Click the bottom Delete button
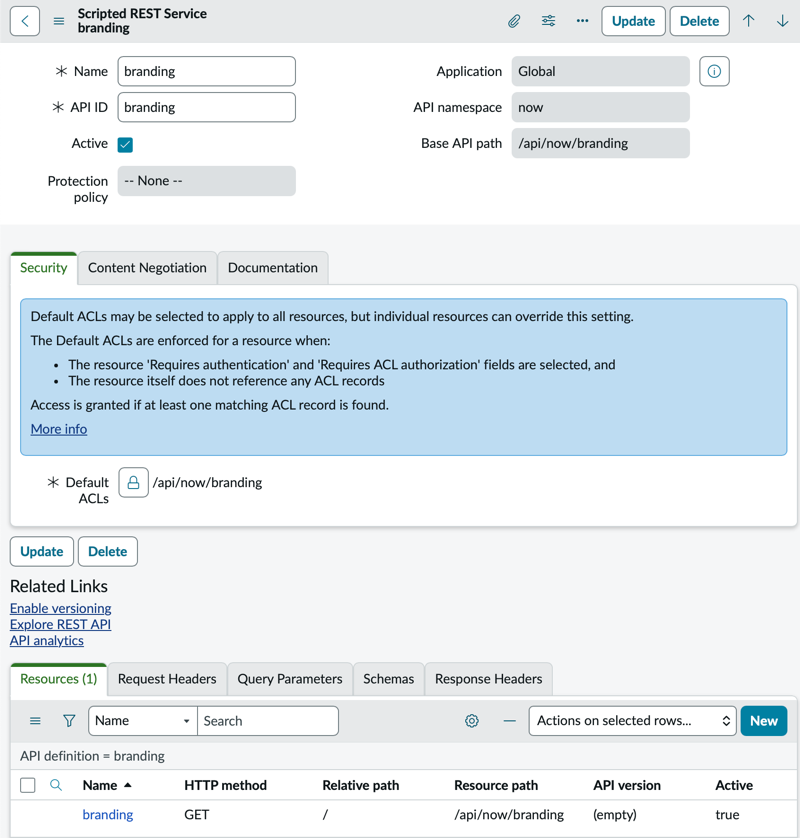Viewport: 800px width, 838px height. point(107,552)
